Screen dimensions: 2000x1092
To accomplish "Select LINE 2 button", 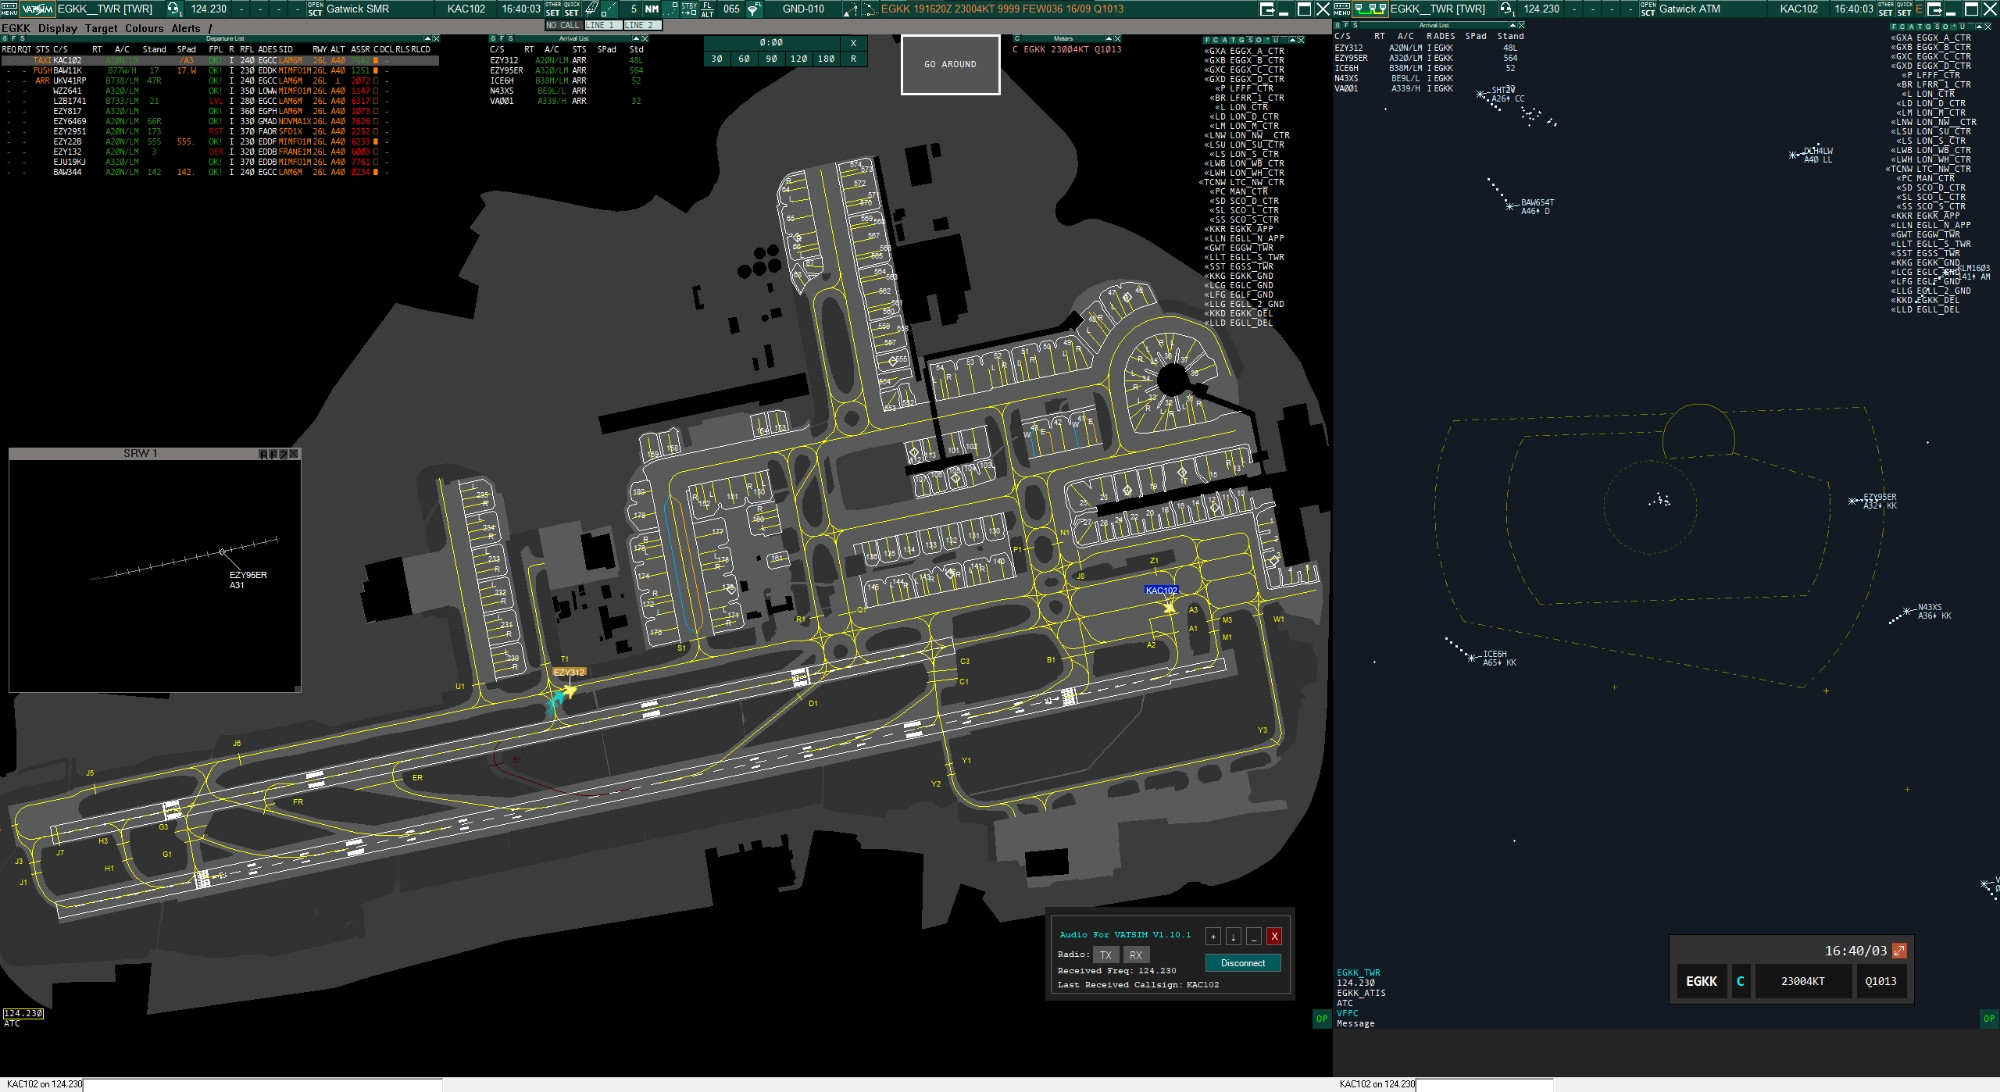I will click(x=641, y=25).
